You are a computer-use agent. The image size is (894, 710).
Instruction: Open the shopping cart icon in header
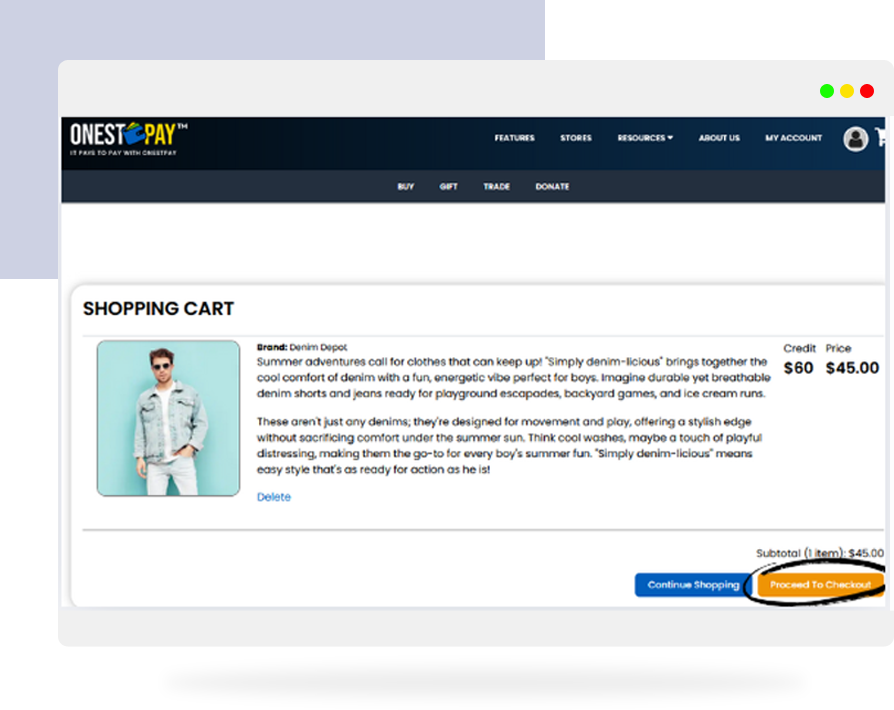pyautogui.click(x=883, y=138)
